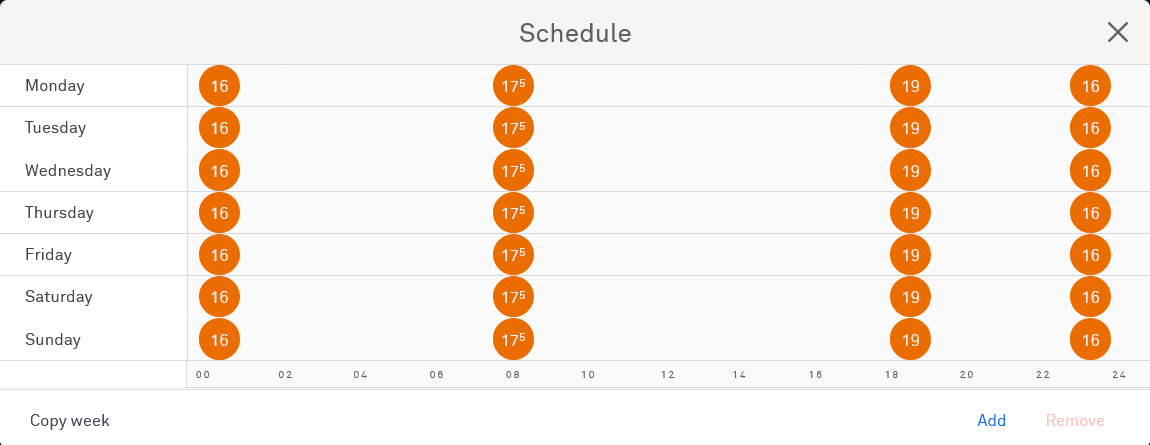Select Thursday's midnight 16 degree marker
The image size is (1150, 445).
[x=220, y=213]
